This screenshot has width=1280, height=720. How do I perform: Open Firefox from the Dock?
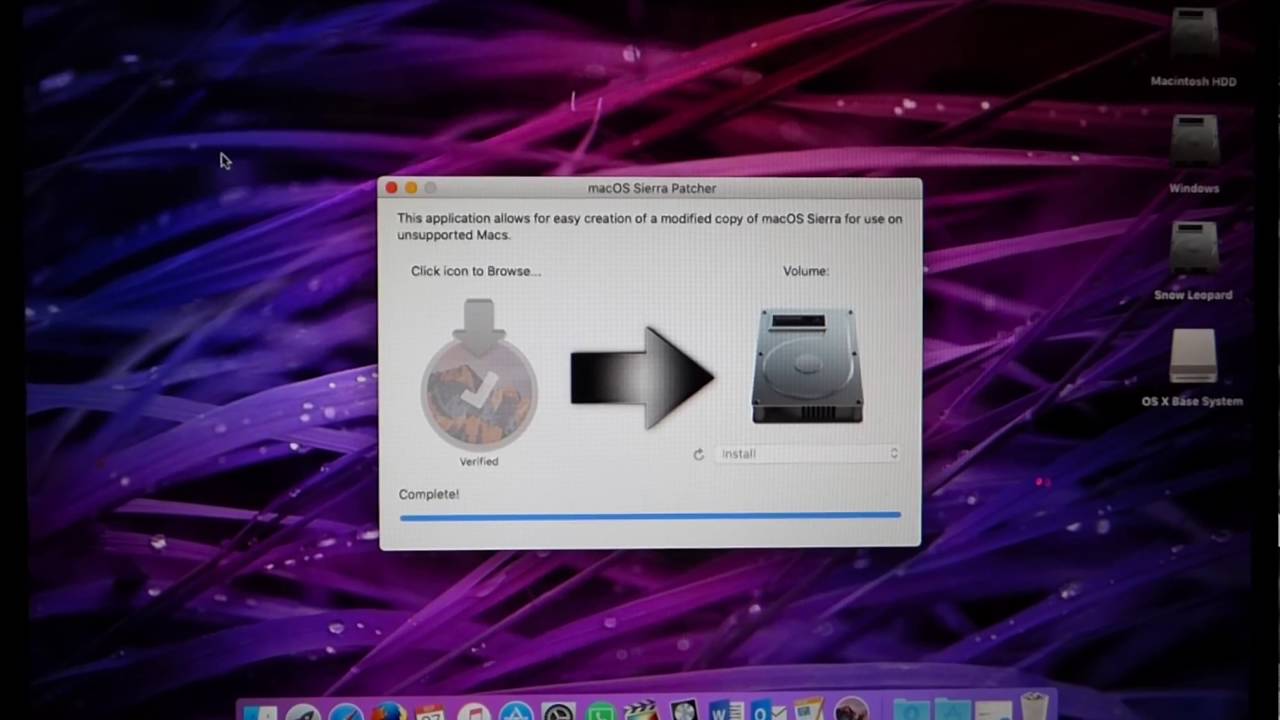[x=389, y=711]
